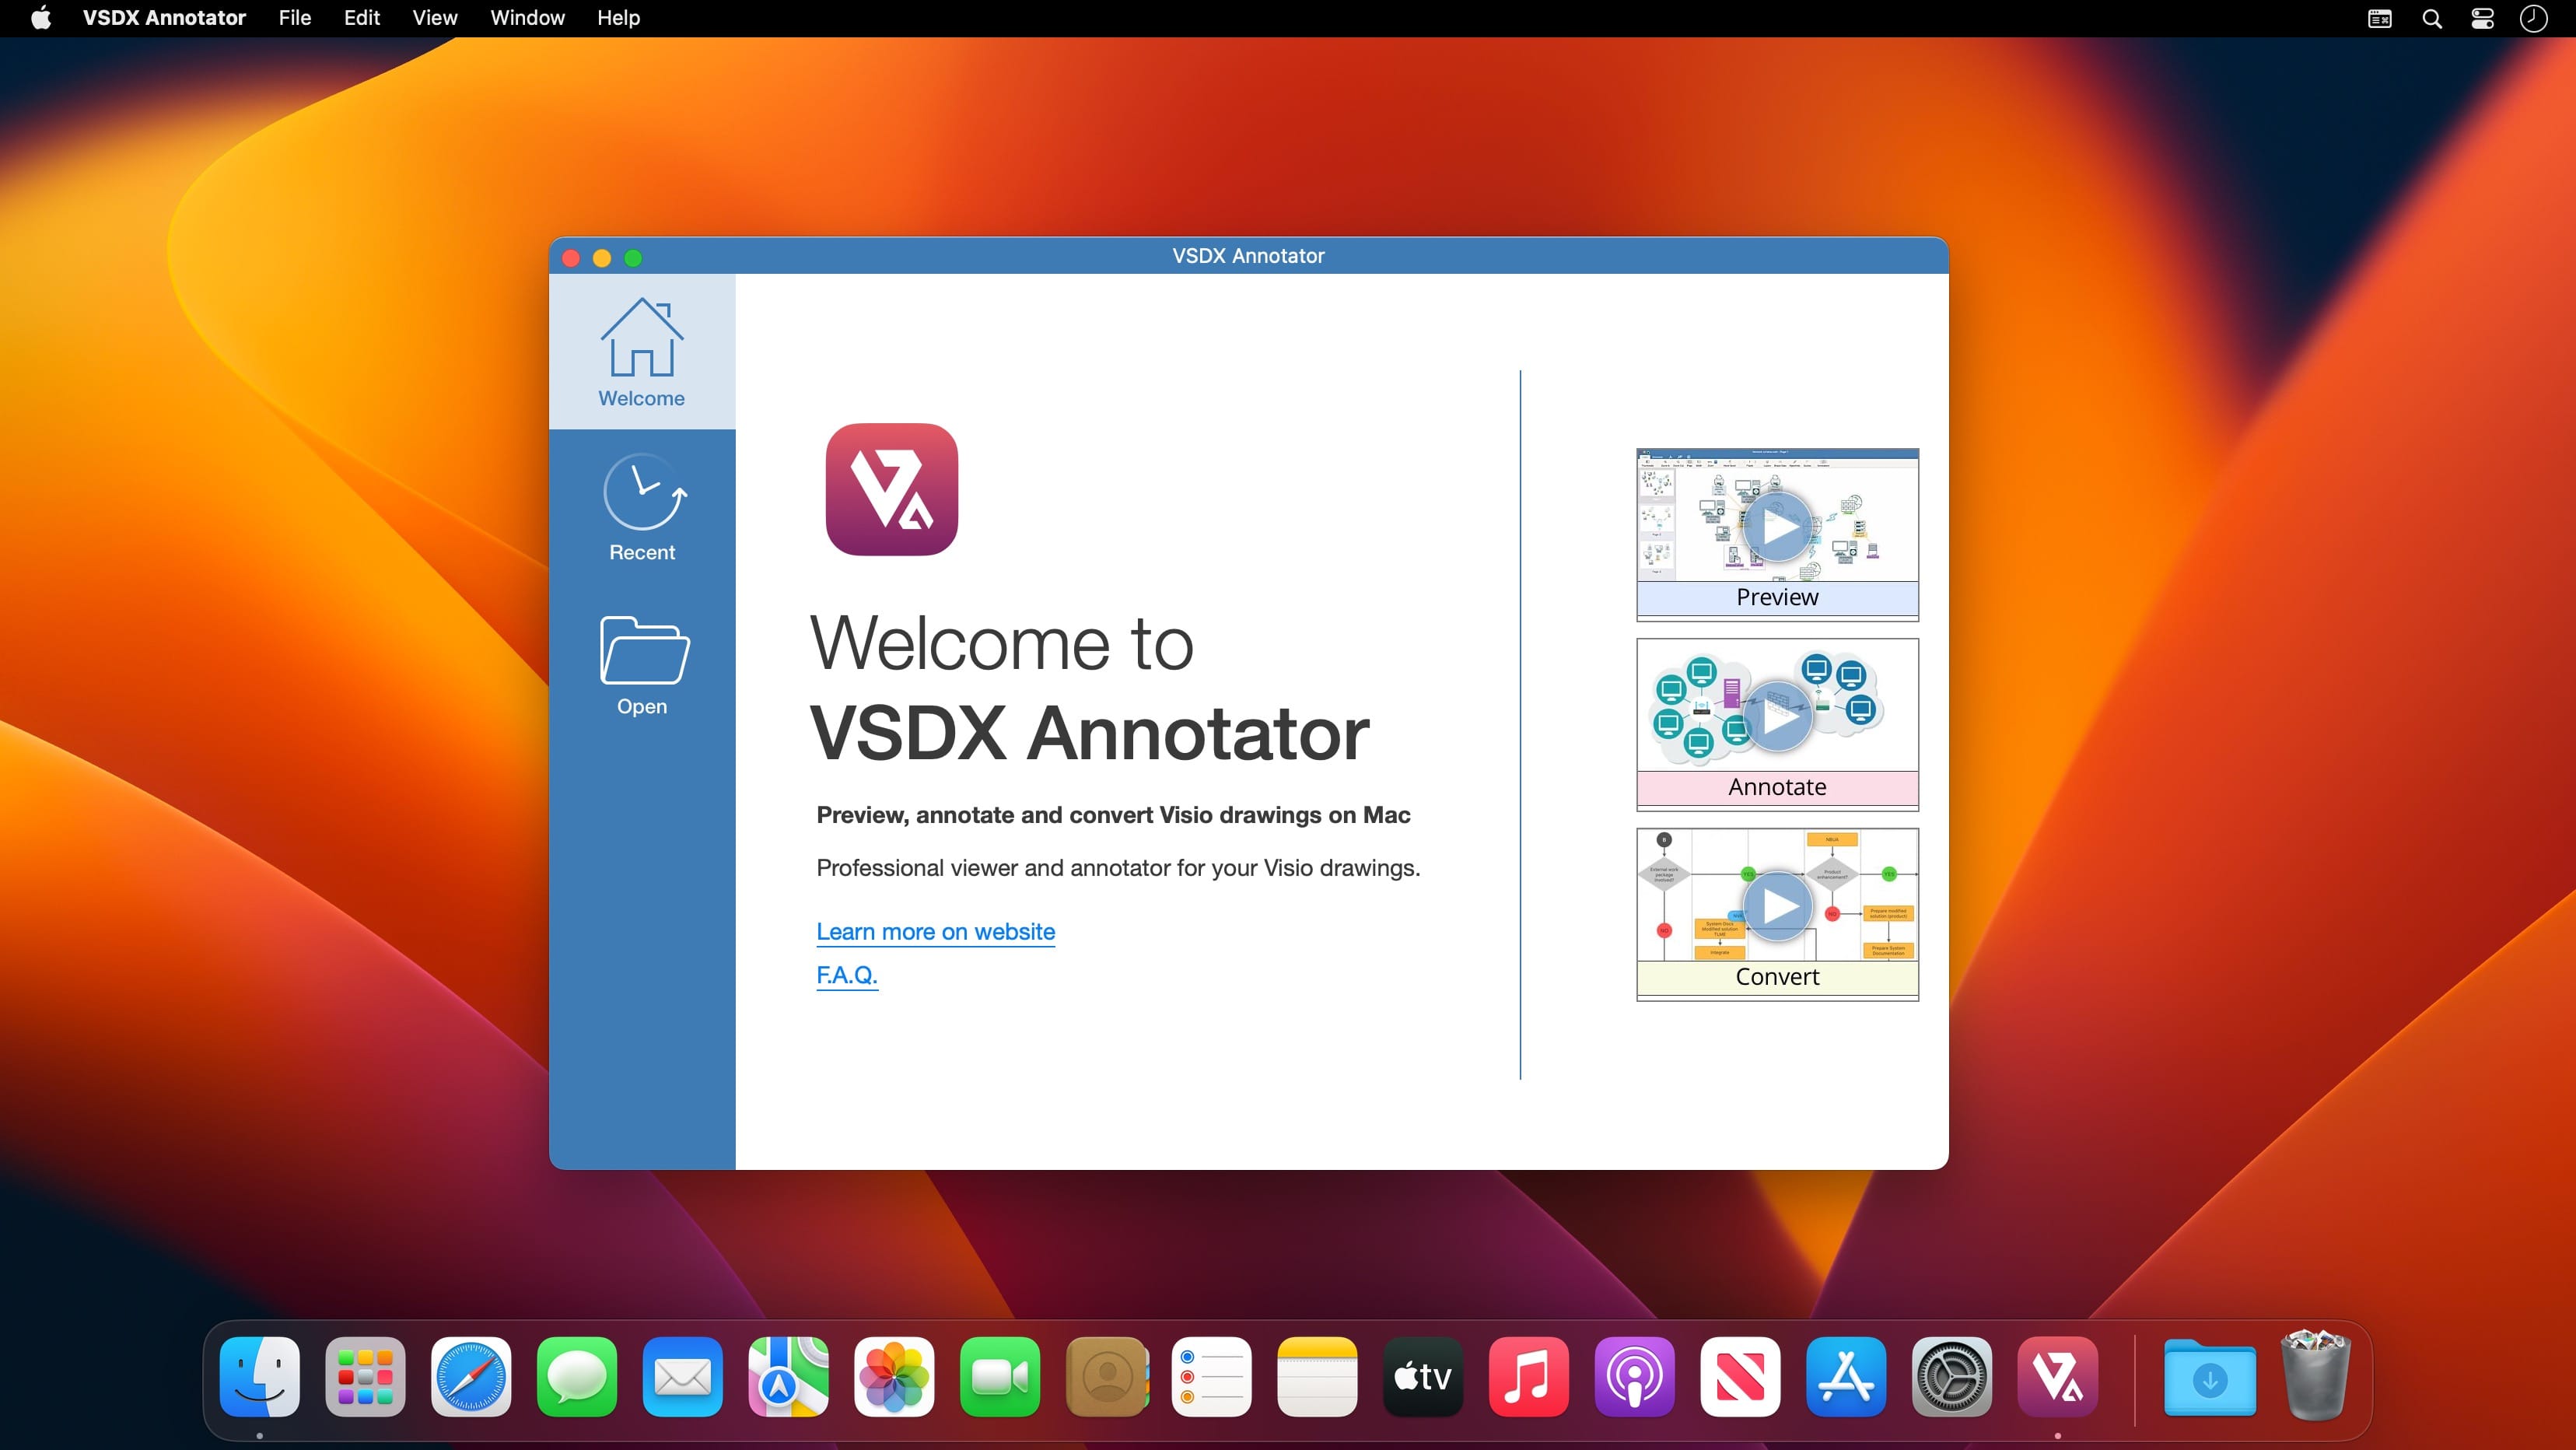Screen dimensions: 2576x1450
Task: Open Spotlight search in menu bar
Action: click(x=2432, y=18)
